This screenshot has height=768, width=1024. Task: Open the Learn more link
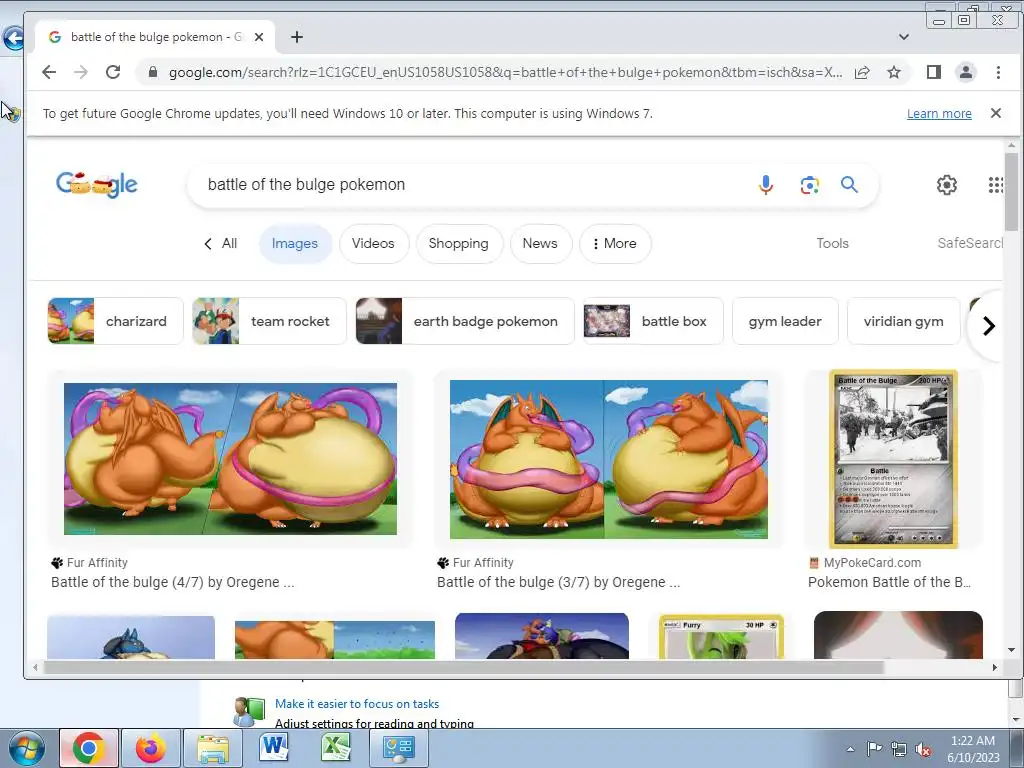click(939, 114)
